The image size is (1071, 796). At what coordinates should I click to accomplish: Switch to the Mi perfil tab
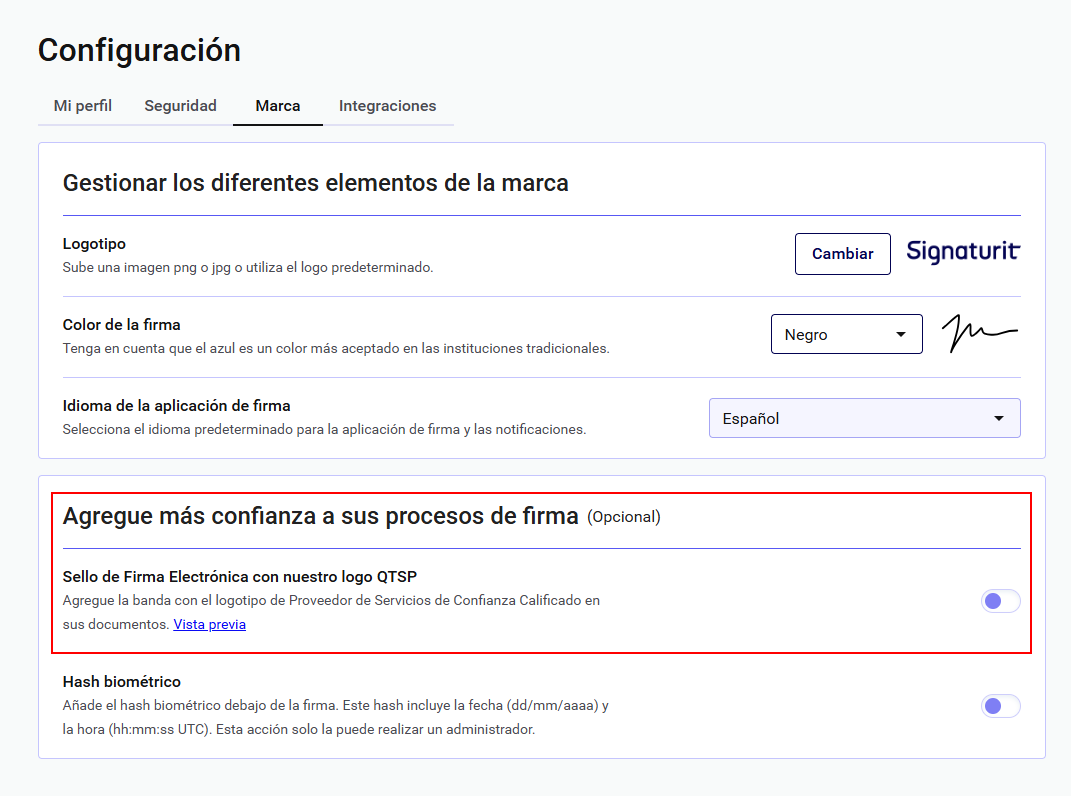click(83, 106)
